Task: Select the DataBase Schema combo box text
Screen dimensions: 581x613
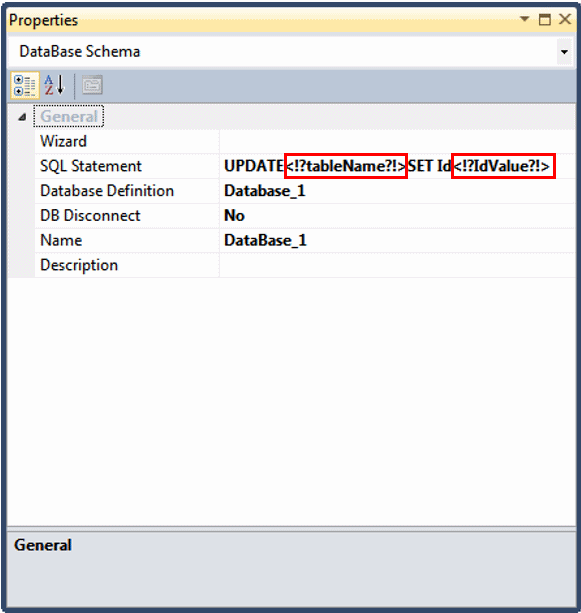Action: [80, 52]
